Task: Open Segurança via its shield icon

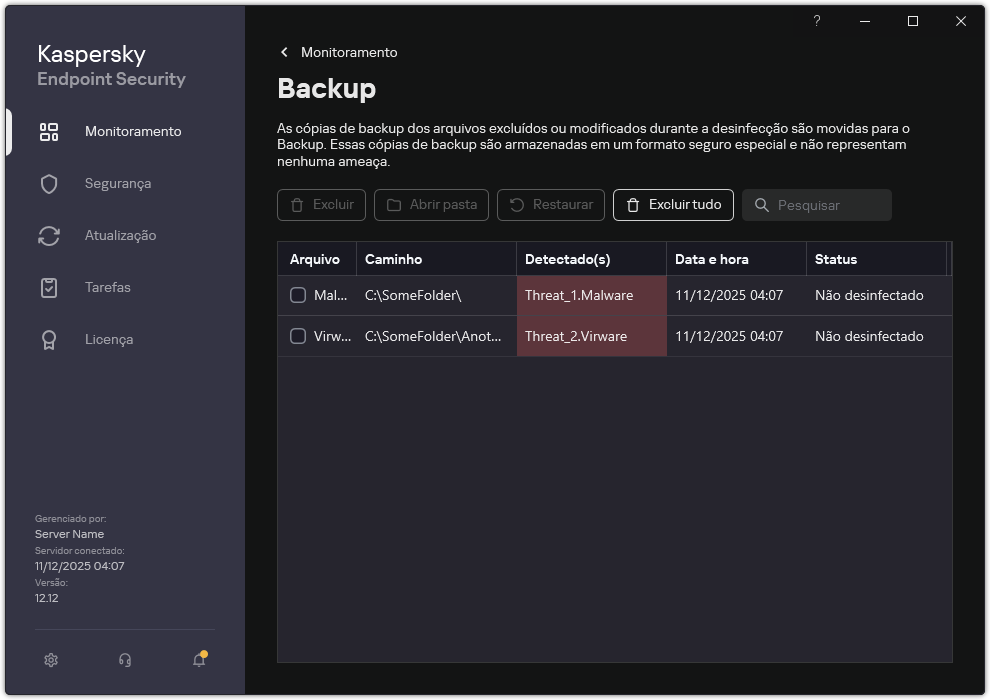Action: pos(48,183)
